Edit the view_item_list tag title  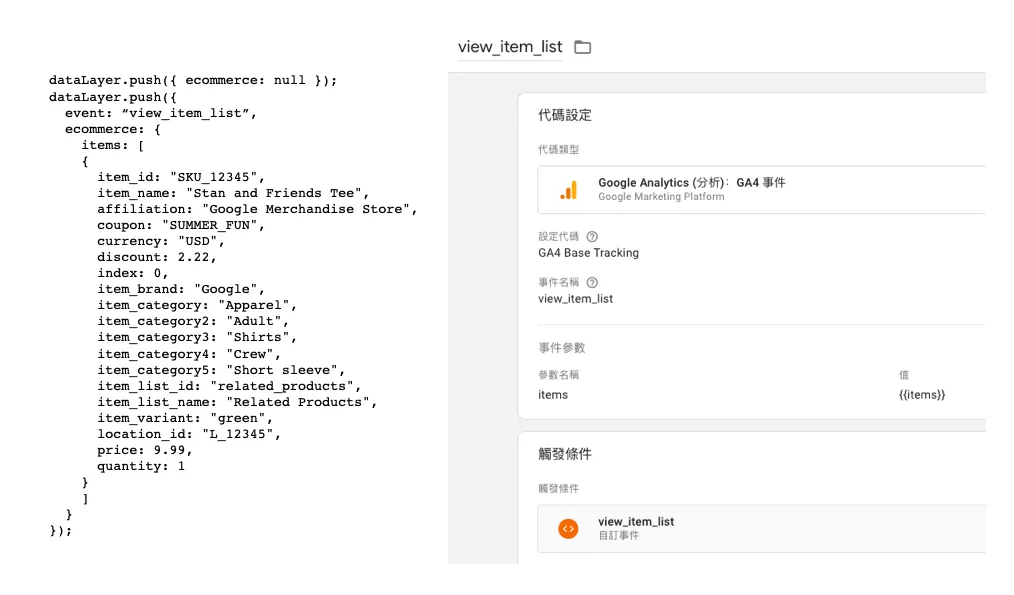pos(510,47)
